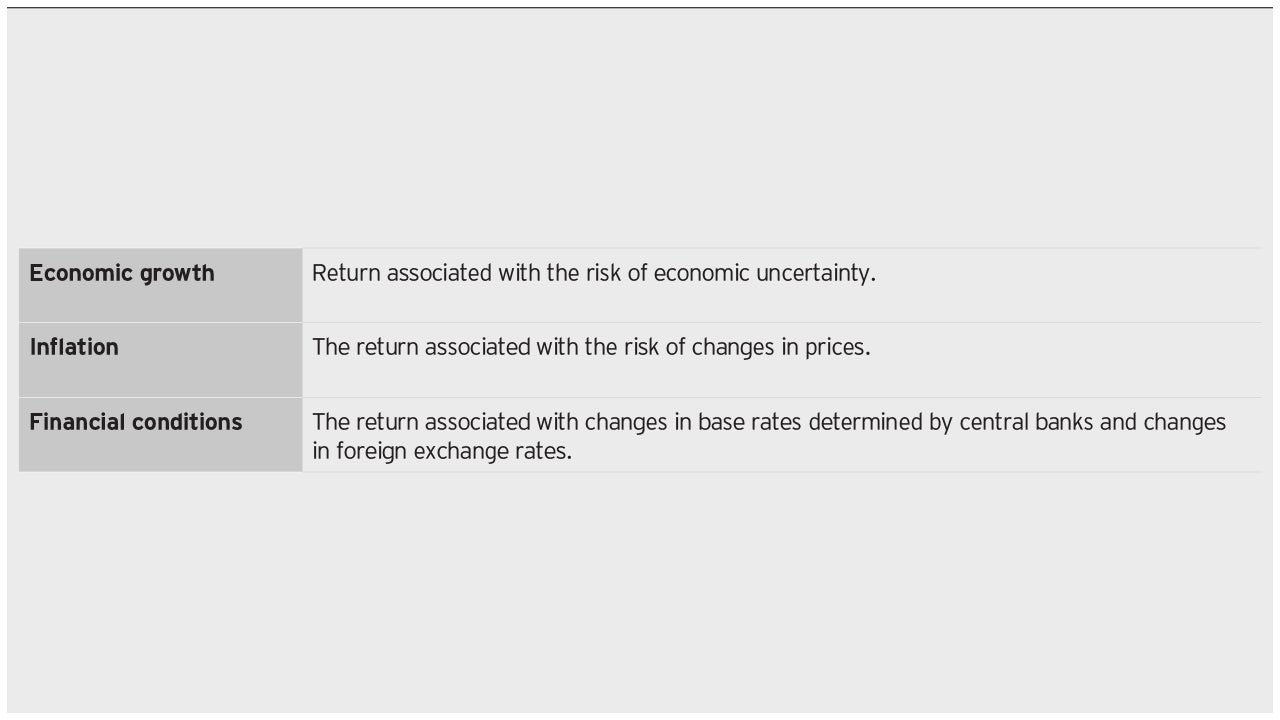Select the changes in prices description sentence

point(591,347)
